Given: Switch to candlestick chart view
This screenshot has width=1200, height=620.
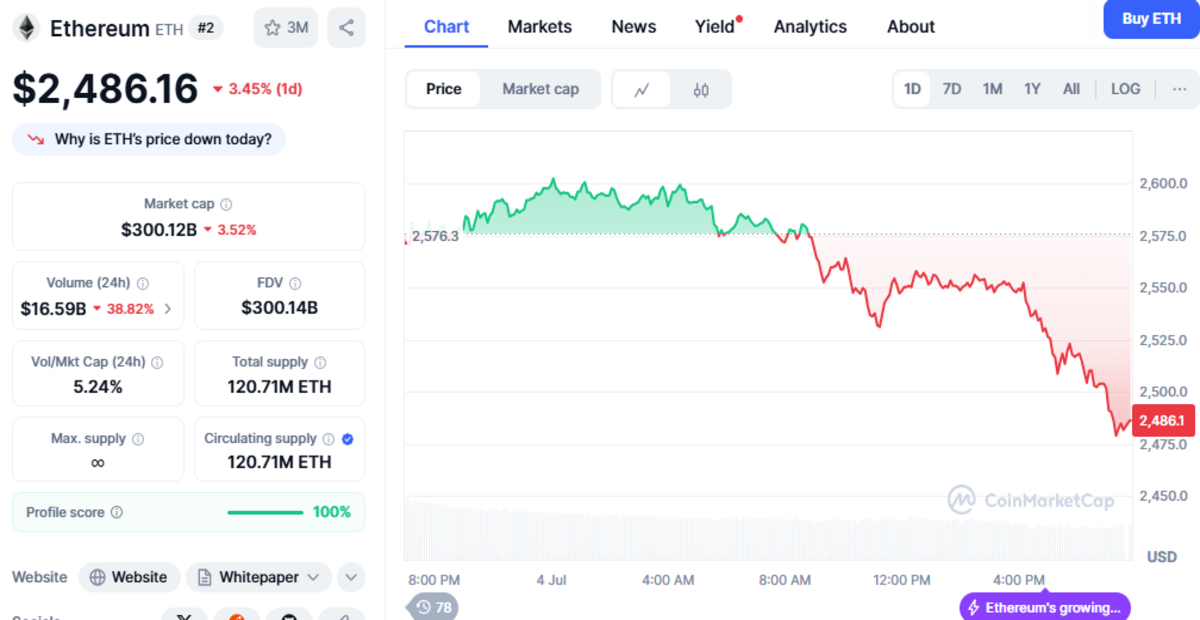Looking at the screenshot, I should pyautogui.click(x=701, y=89).
